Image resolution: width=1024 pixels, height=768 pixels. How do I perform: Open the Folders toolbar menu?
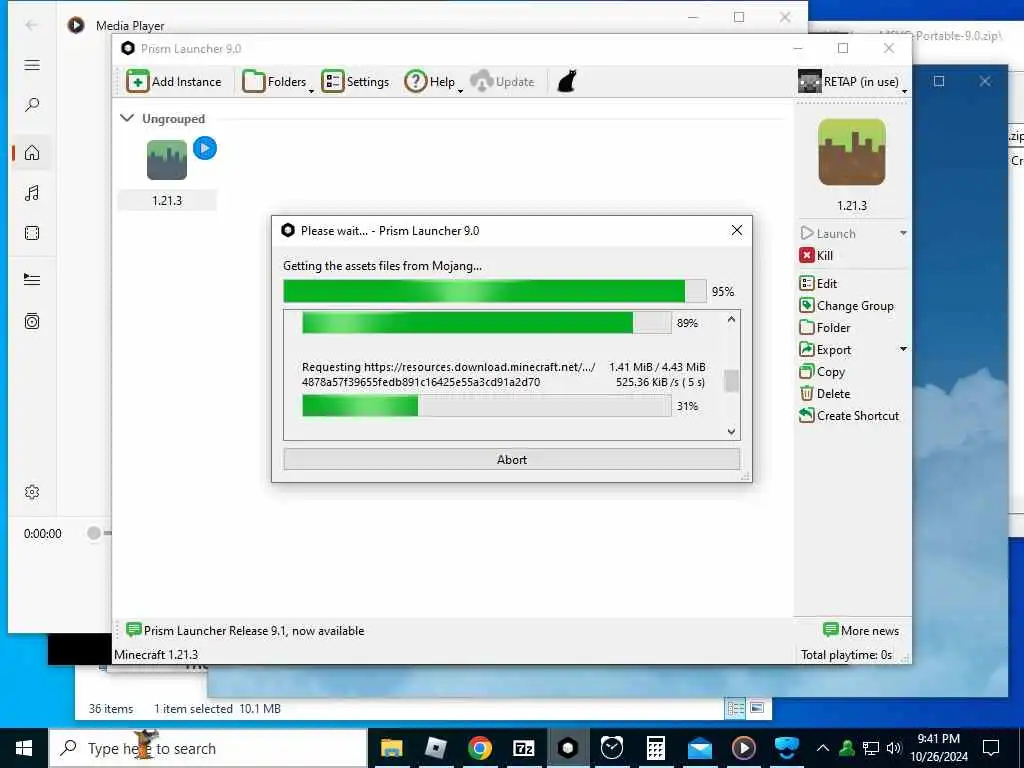pyautogui.click(x=278, y=82)
